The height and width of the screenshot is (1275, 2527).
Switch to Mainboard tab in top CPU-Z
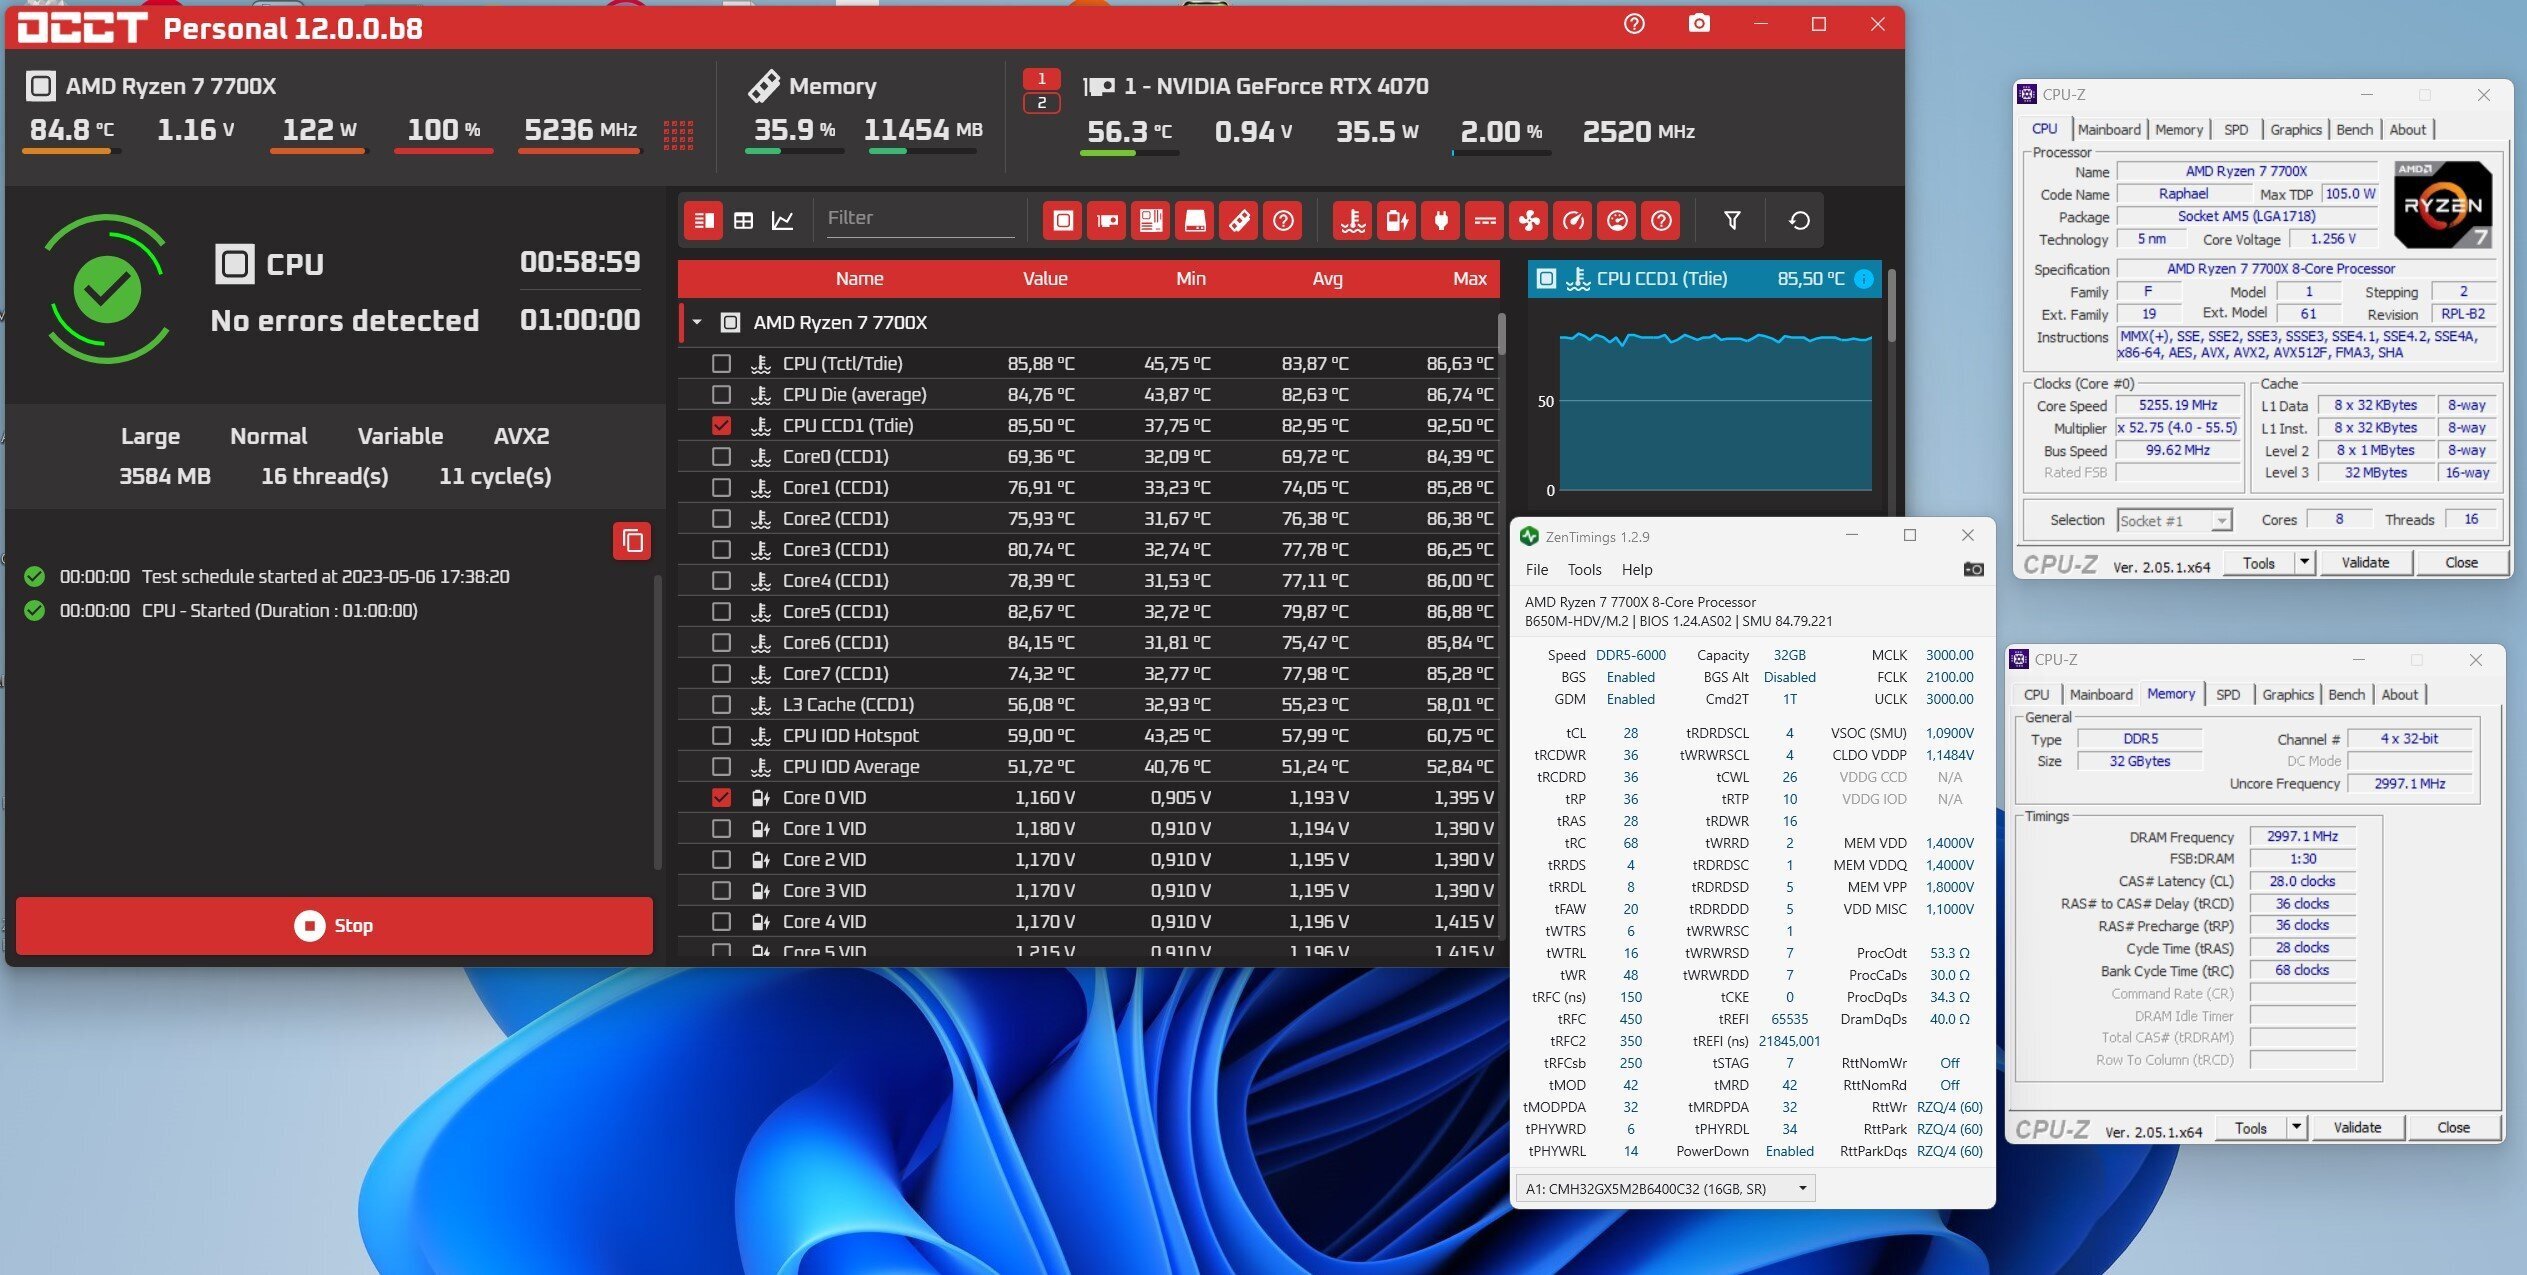coord(2108,130)
